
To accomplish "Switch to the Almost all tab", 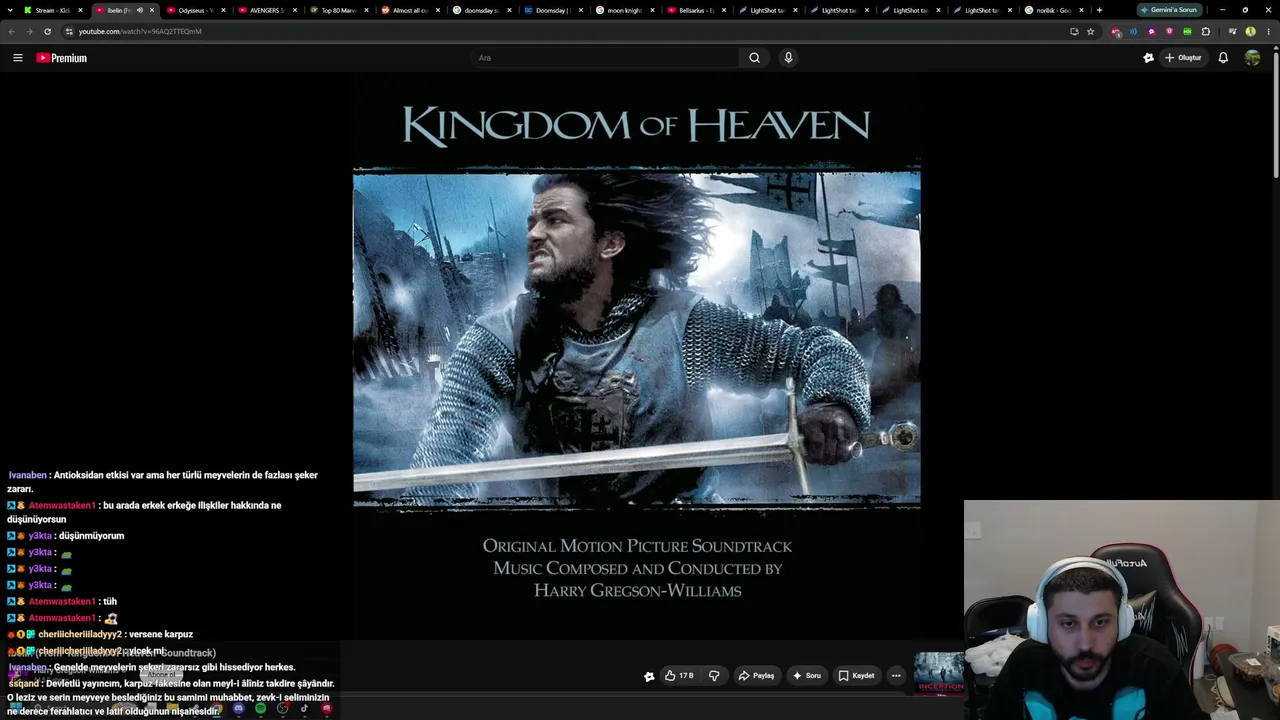I will click(x=411, y=10).
